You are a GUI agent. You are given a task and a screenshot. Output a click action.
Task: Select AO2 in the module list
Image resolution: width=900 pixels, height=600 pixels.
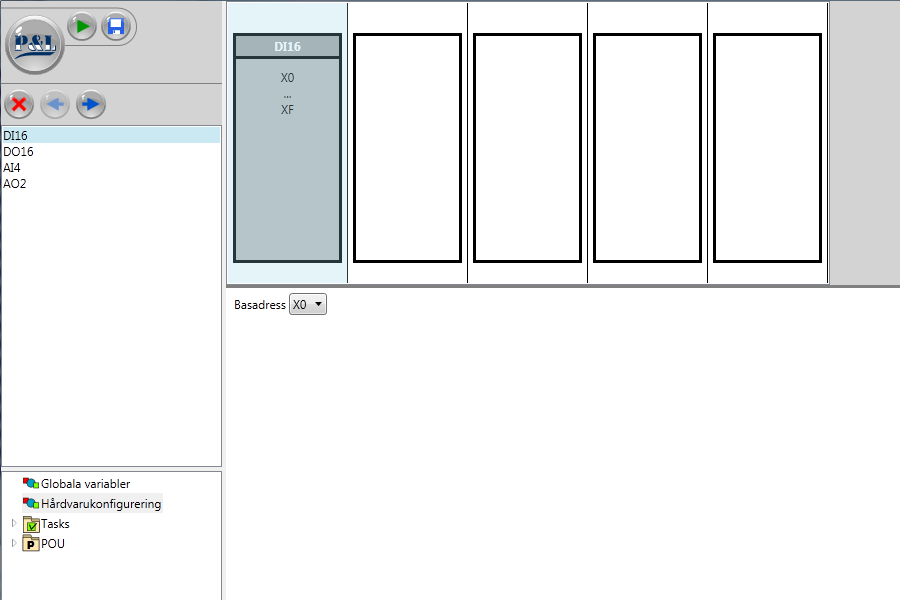tap(111, 184)
